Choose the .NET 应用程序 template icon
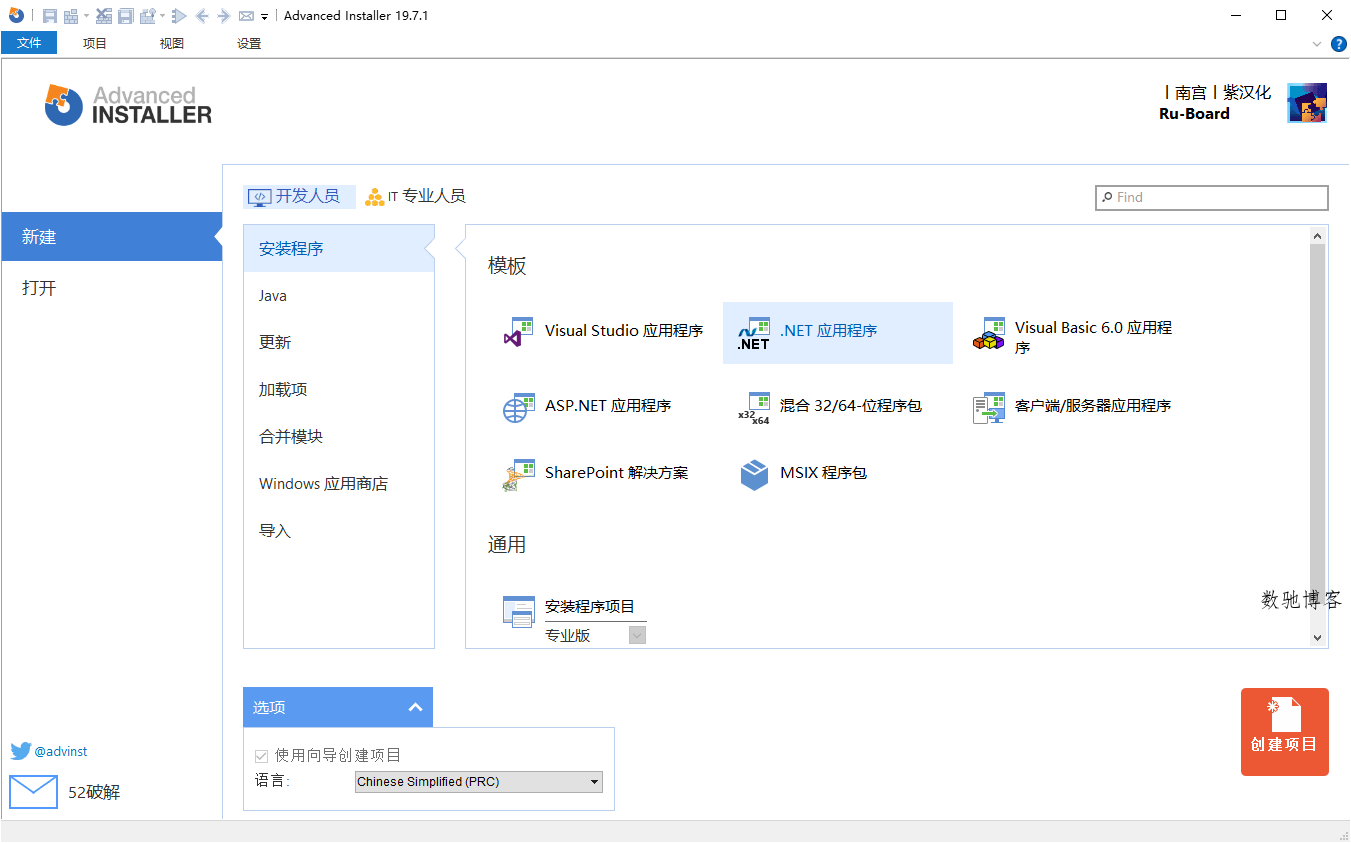The image size is (1351, 843). coord(753,332)
